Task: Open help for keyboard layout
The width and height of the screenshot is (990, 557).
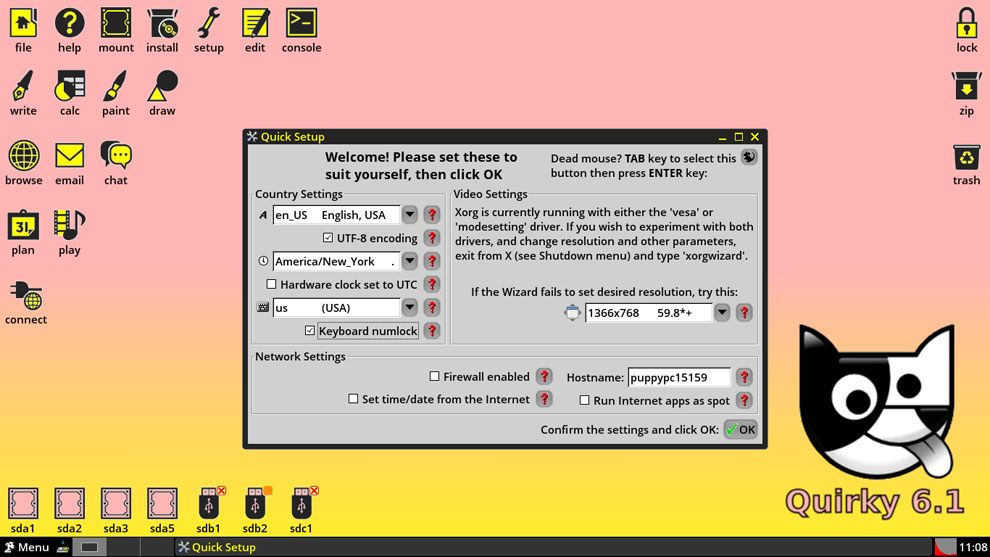Action: coord(432,308)
